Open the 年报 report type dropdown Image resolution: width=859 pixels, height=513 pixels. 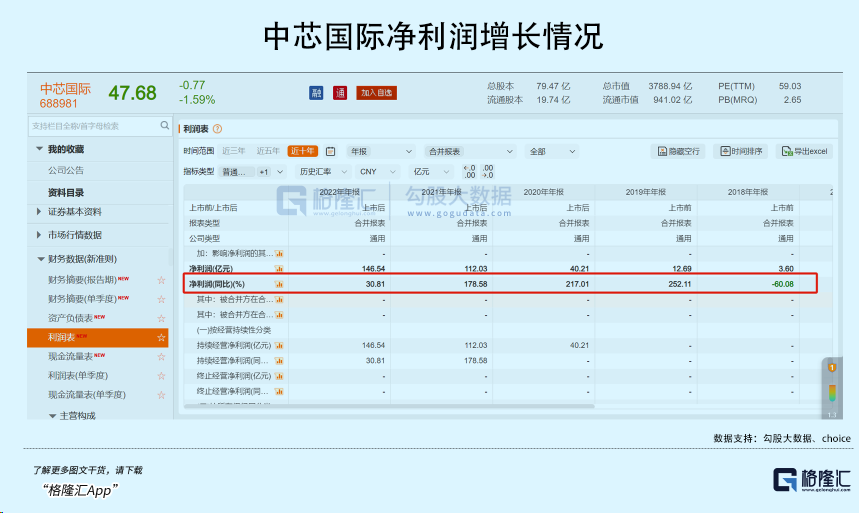tap(381, 151)
